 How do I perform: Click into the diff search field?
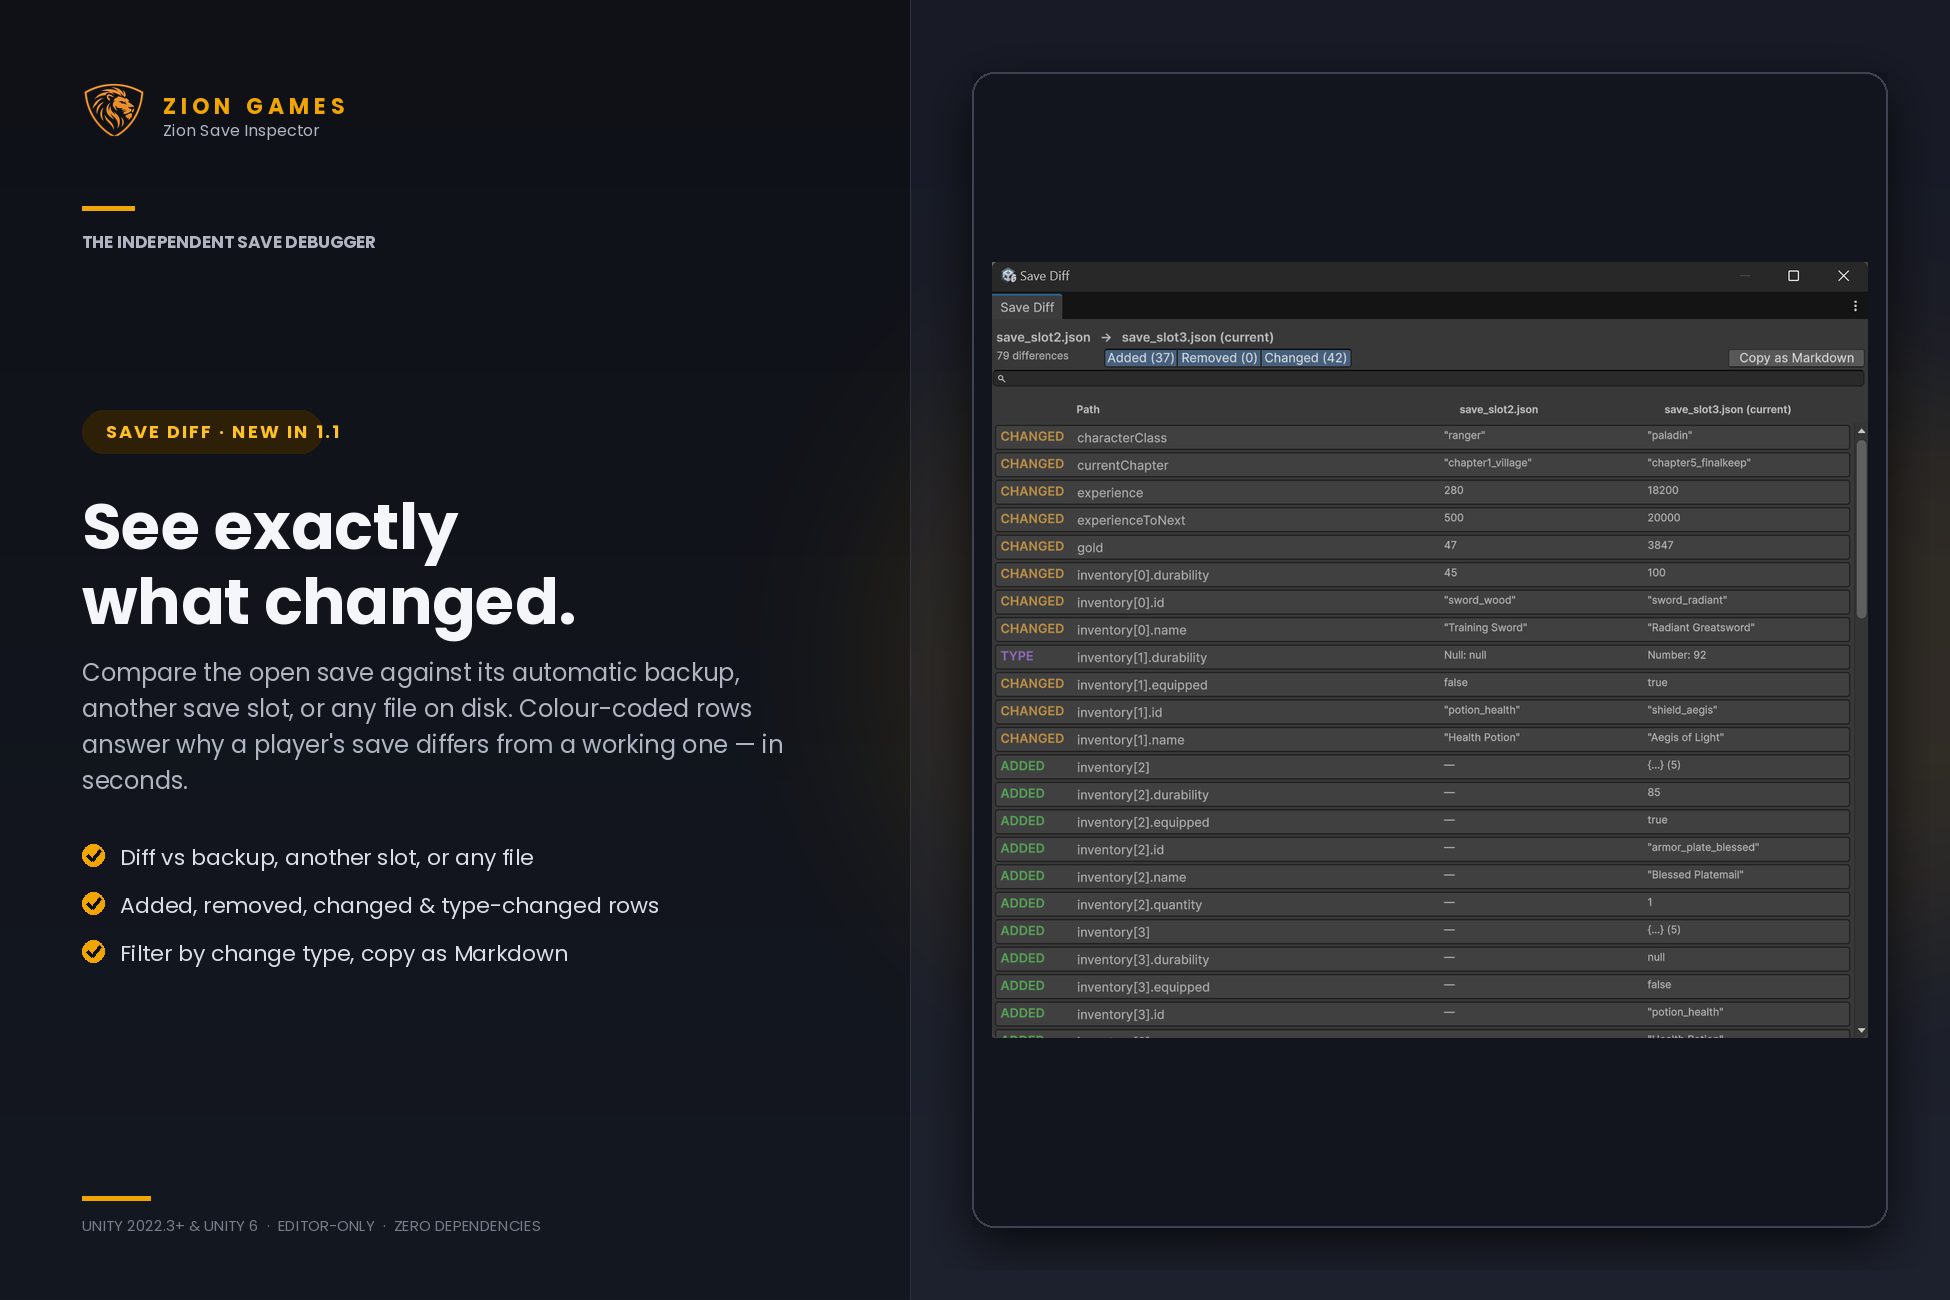tap(1428, 379)
